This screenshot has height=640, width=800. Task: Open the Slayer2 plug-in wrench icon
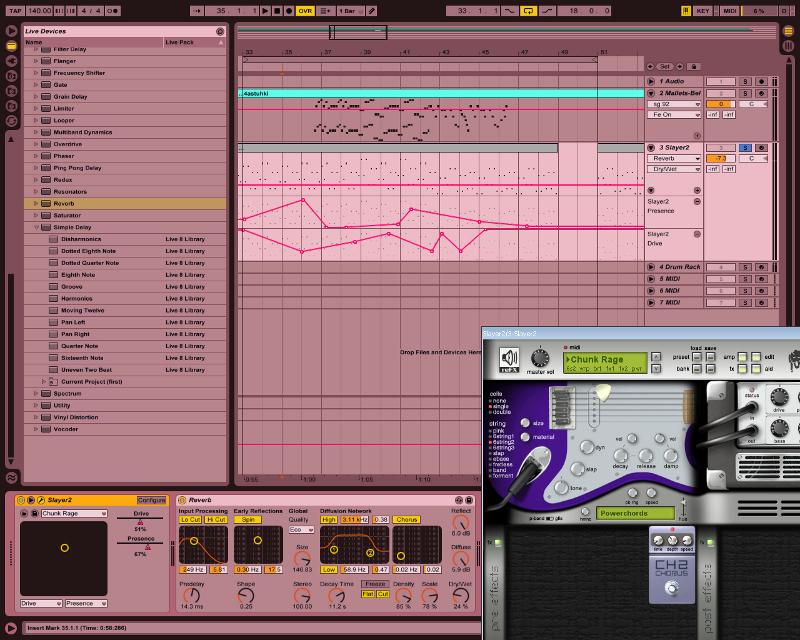coord(41,500)
